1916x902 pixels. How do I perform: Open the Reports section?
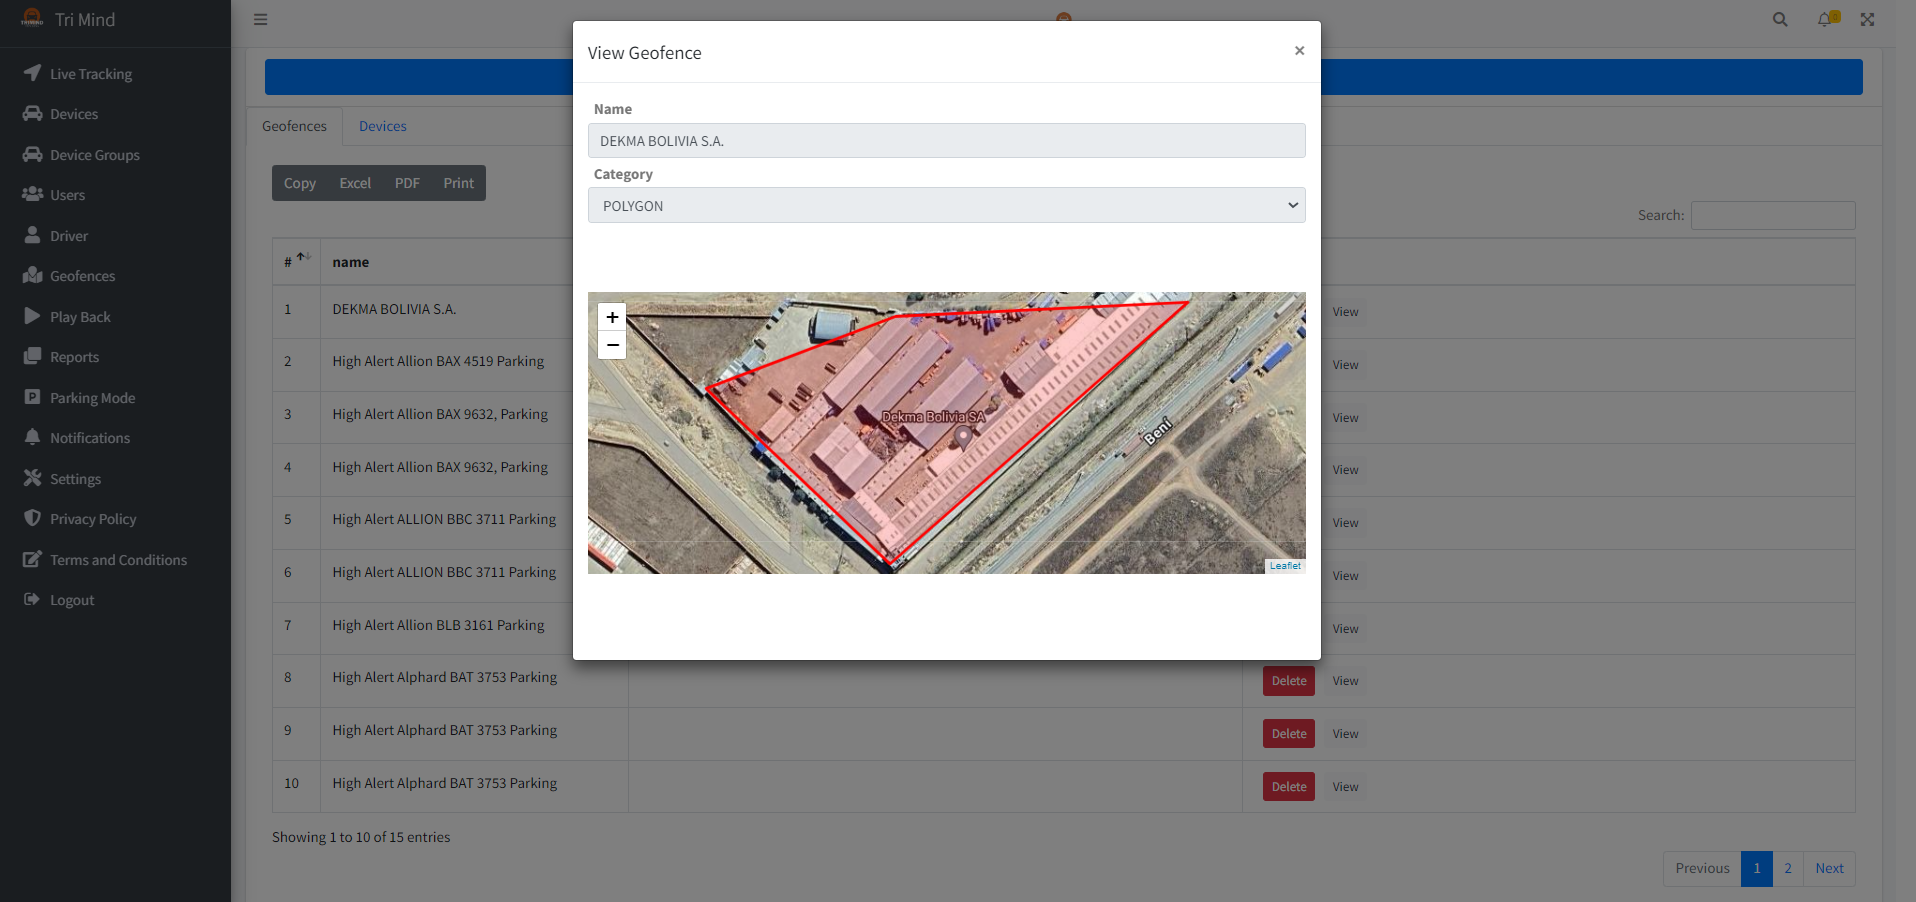74,356
